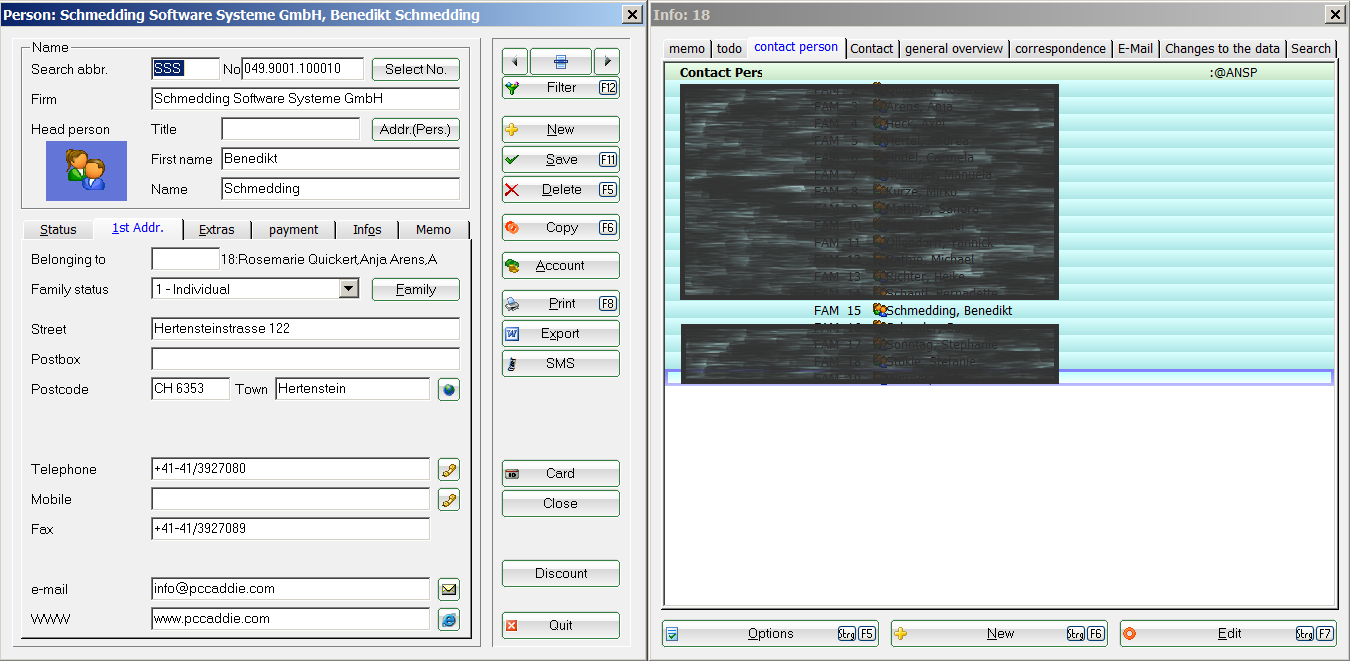Click into the Street input field
This screenshot has width=1350, height=661.
click(305, 329)
